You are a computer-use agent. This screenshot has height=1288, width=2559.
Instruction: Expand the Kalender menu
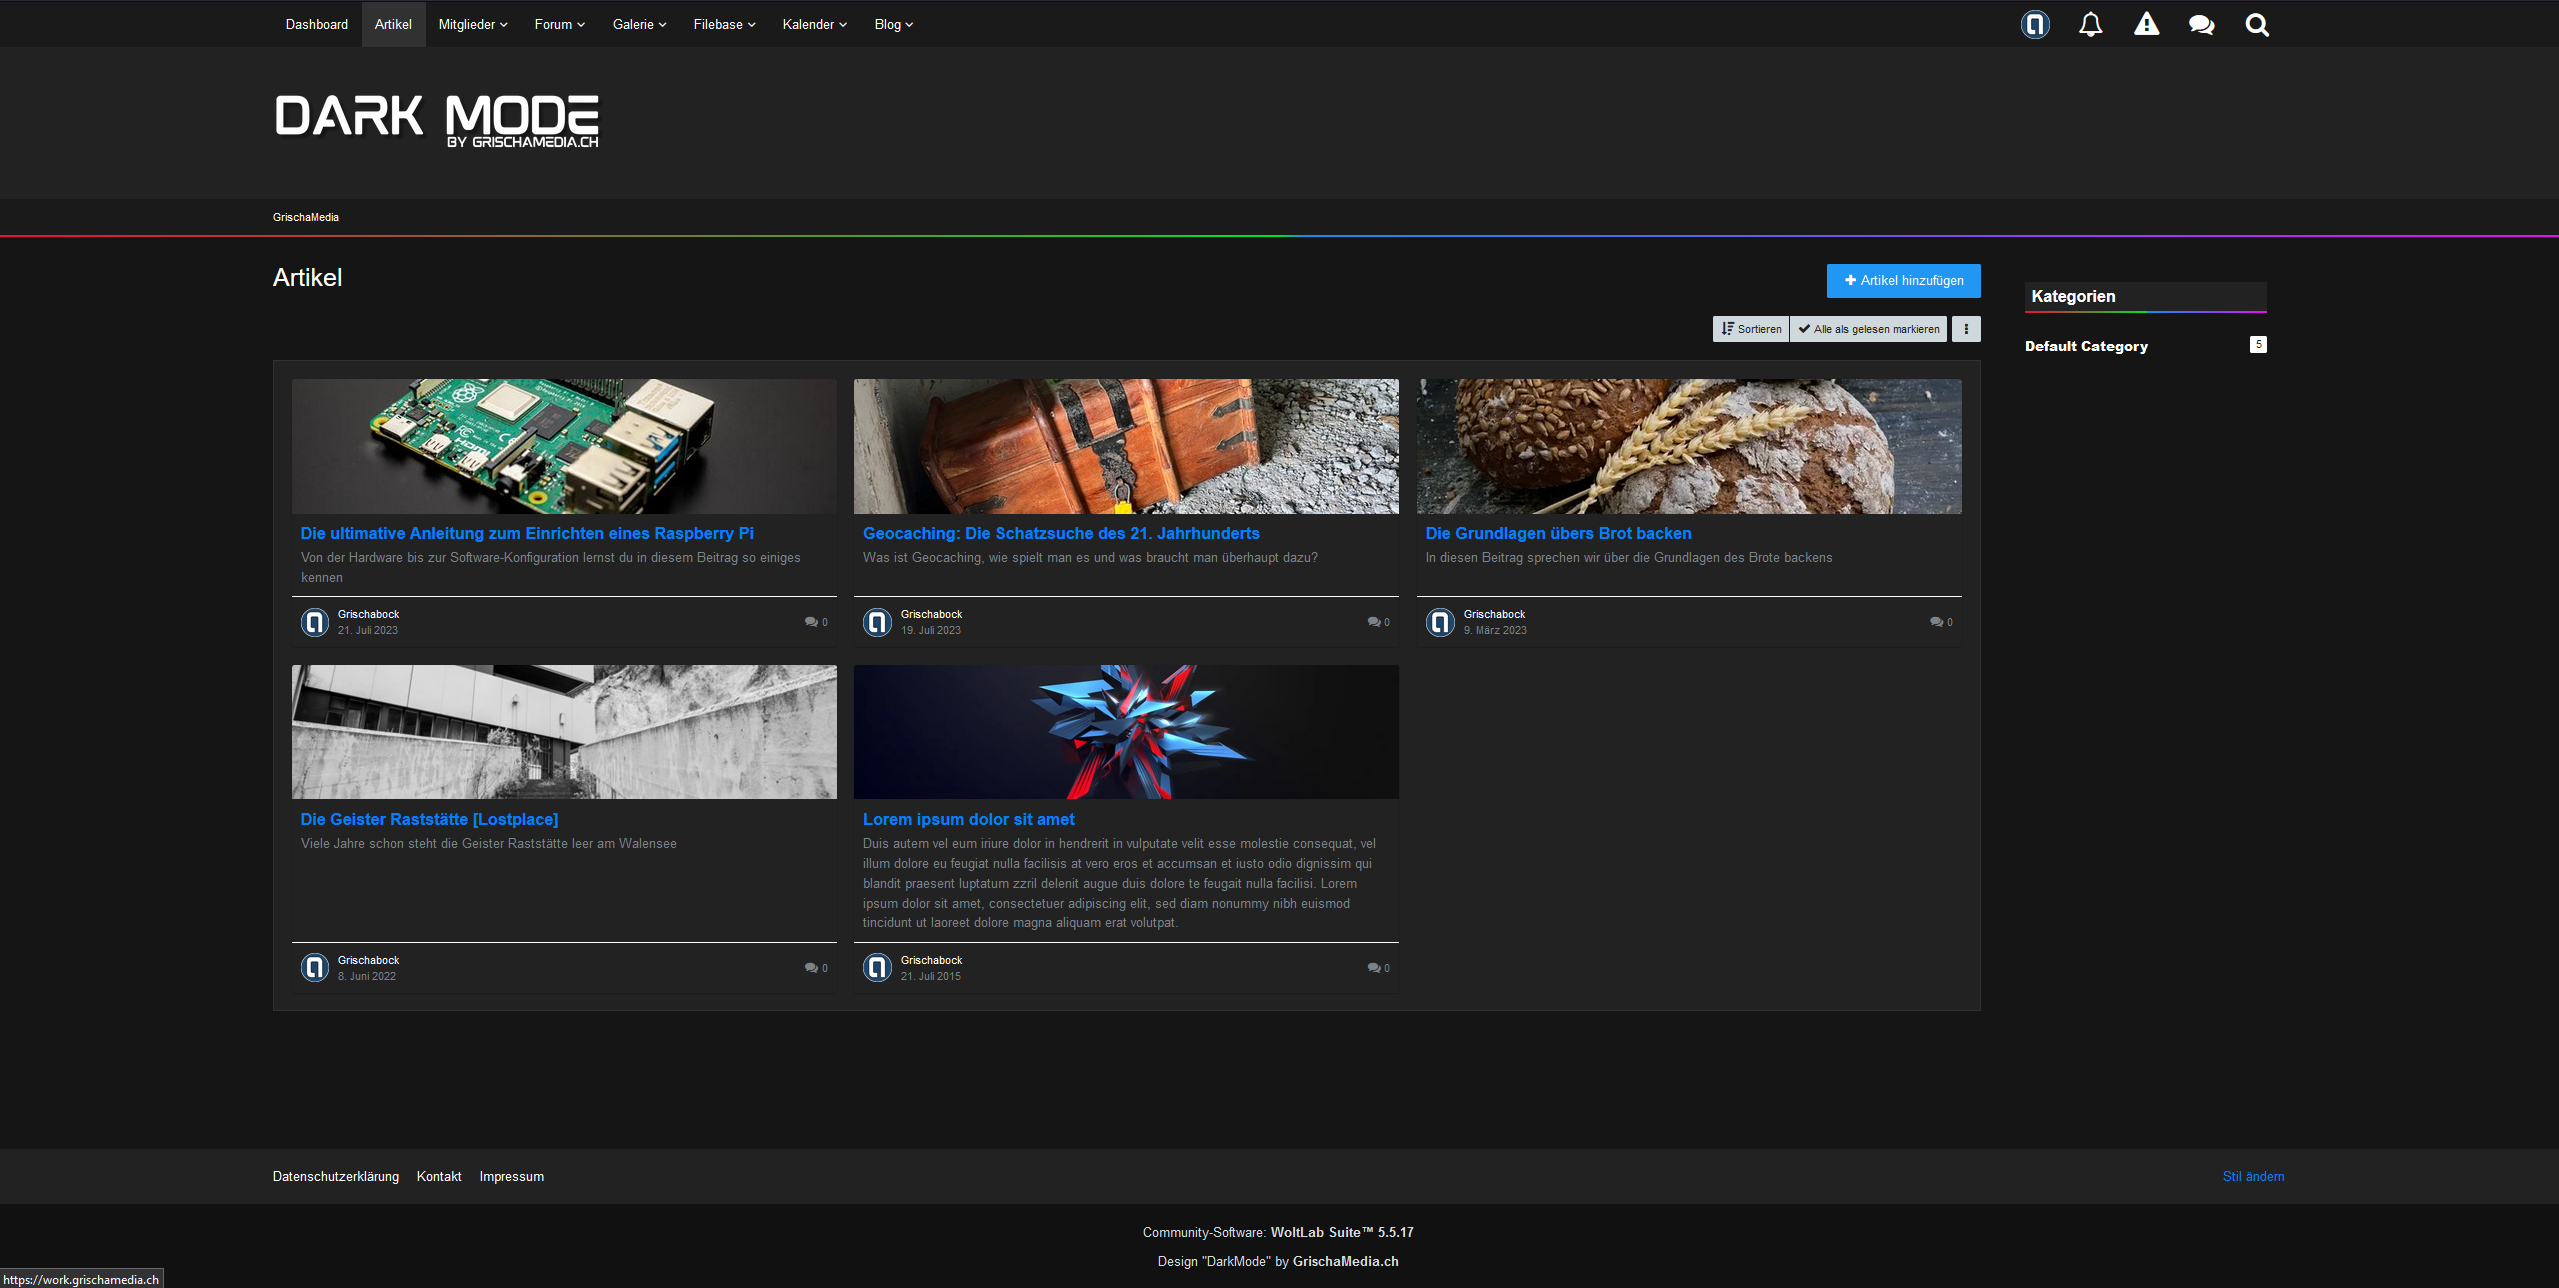(x=814, y=24)
